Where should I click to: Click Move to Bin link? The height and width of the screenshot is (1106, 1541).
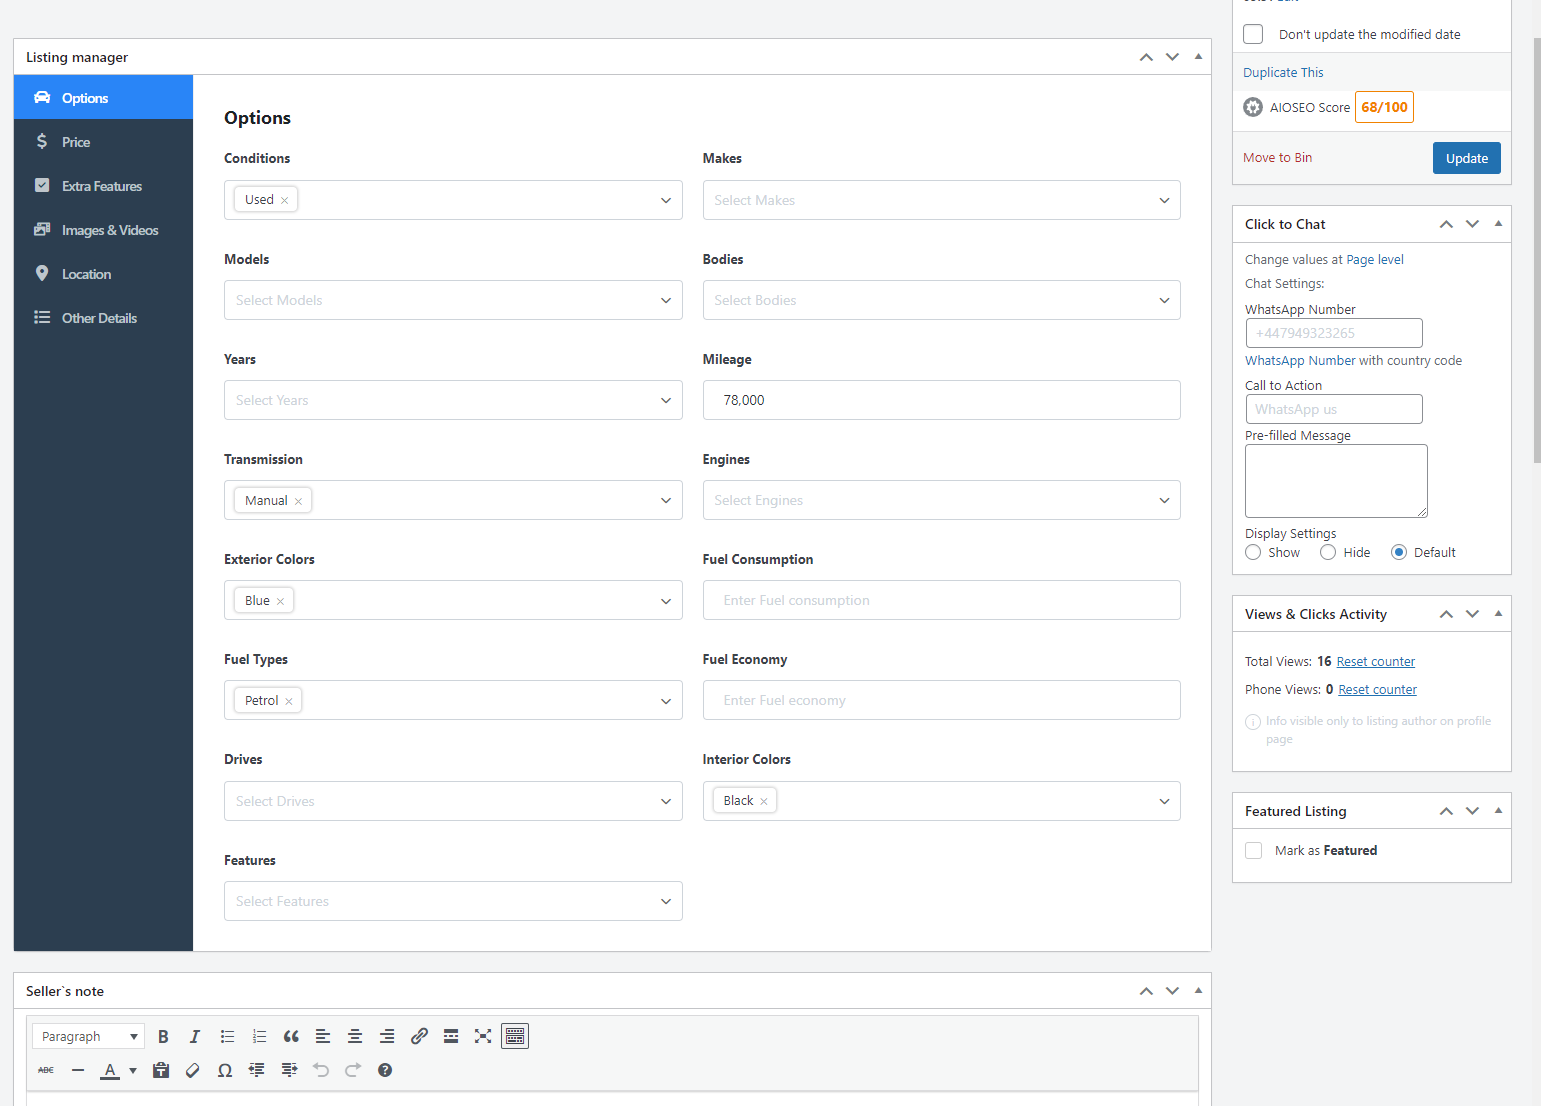tap(1277, 158)
